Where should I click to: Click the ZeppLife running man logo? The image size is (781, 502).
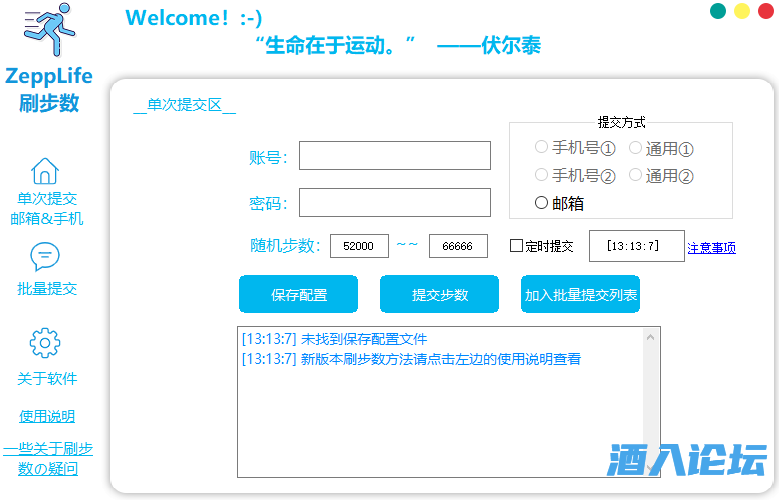tap(49, 32)
